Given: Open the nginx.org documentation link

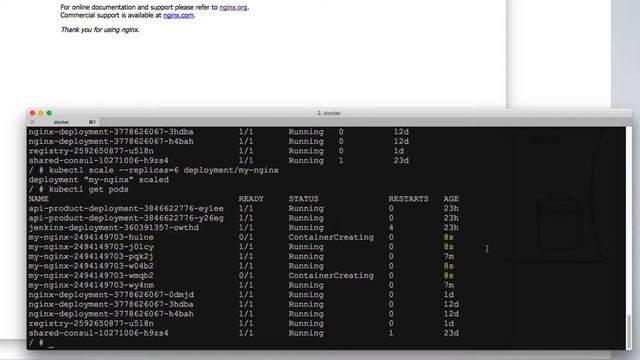Looking at the screenshot, I should click(233, 7).
